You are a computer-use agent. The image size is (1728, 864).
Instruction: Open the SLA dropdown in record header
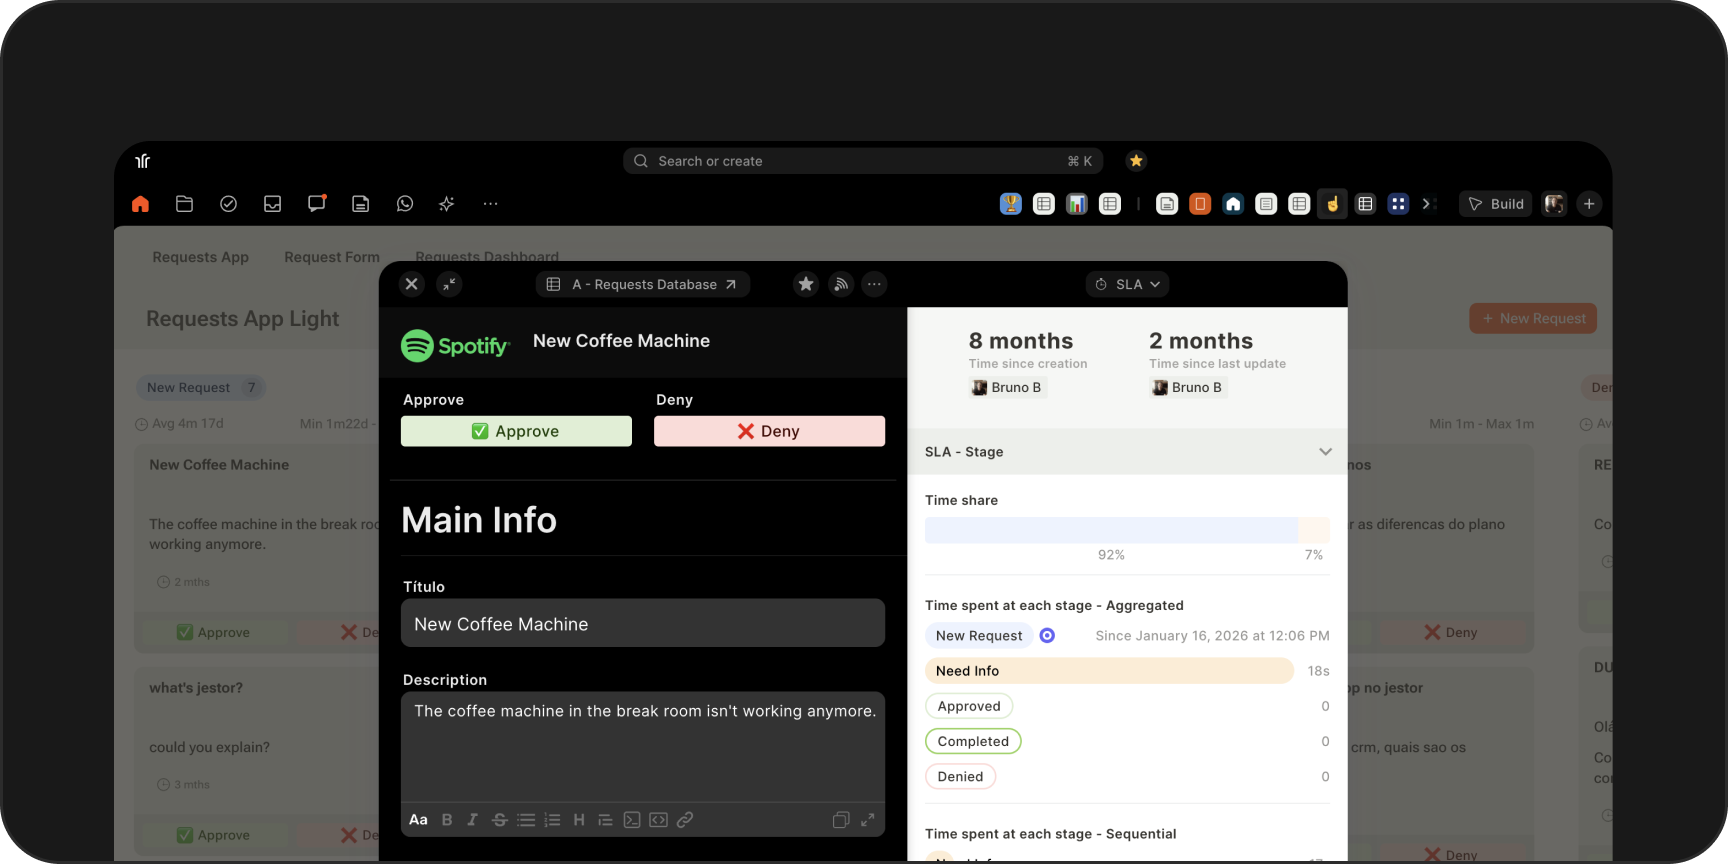coord(1127,284)
